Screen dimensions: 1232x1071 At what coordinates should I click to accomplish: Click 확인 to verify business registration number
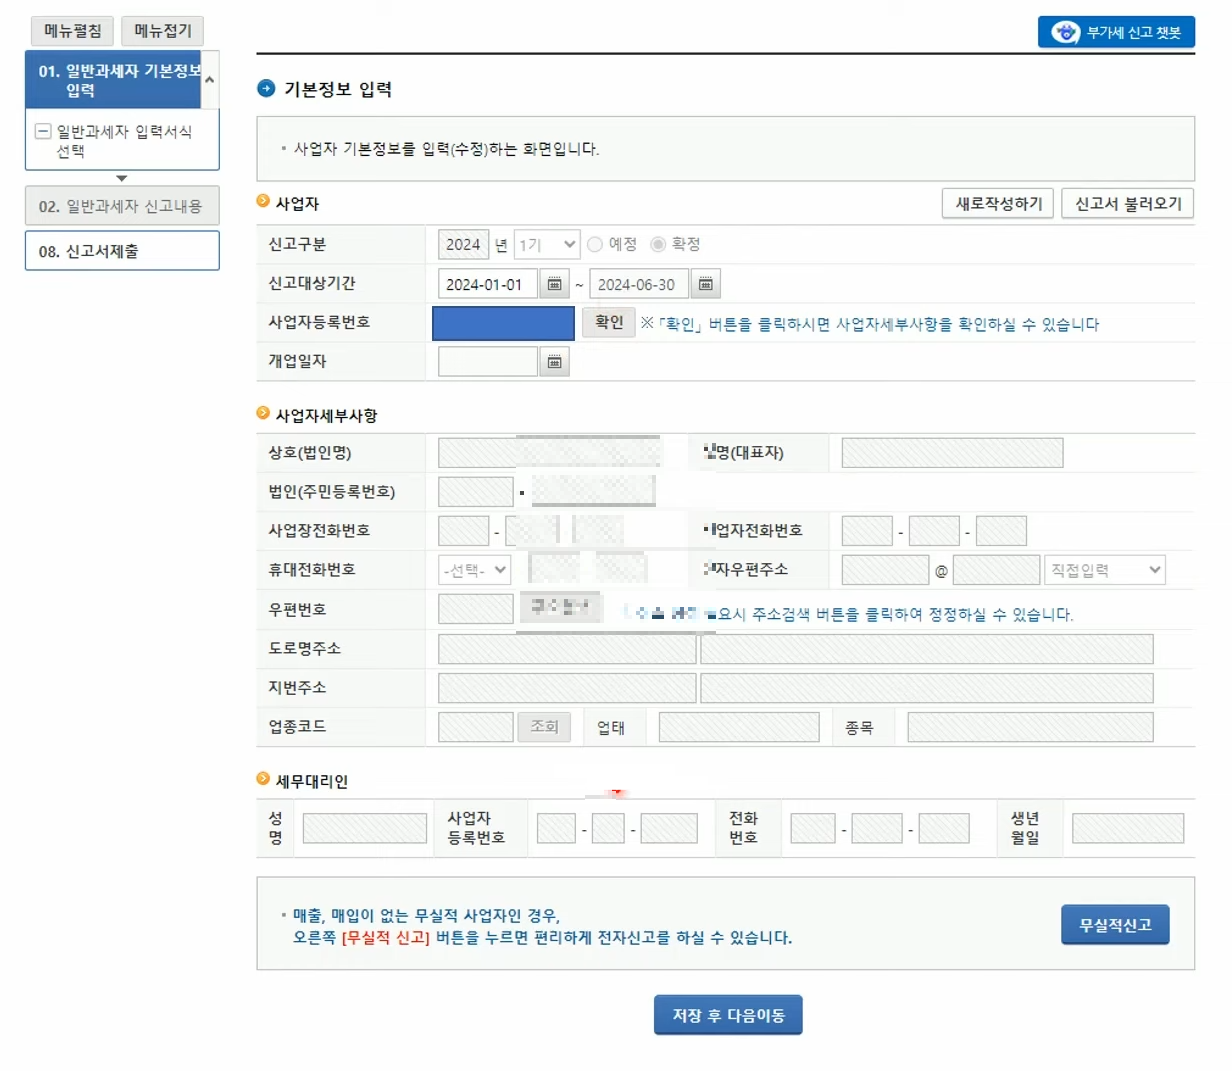(x=607, y=322)
